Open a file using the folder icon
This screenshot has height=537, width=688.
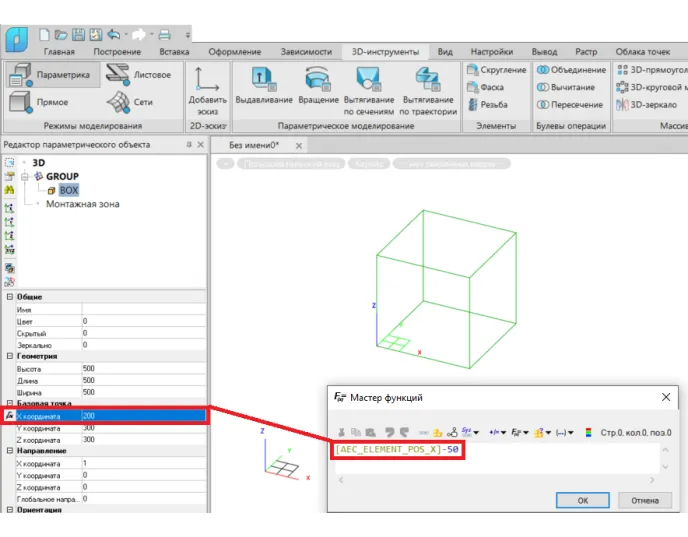click(61, 34)
